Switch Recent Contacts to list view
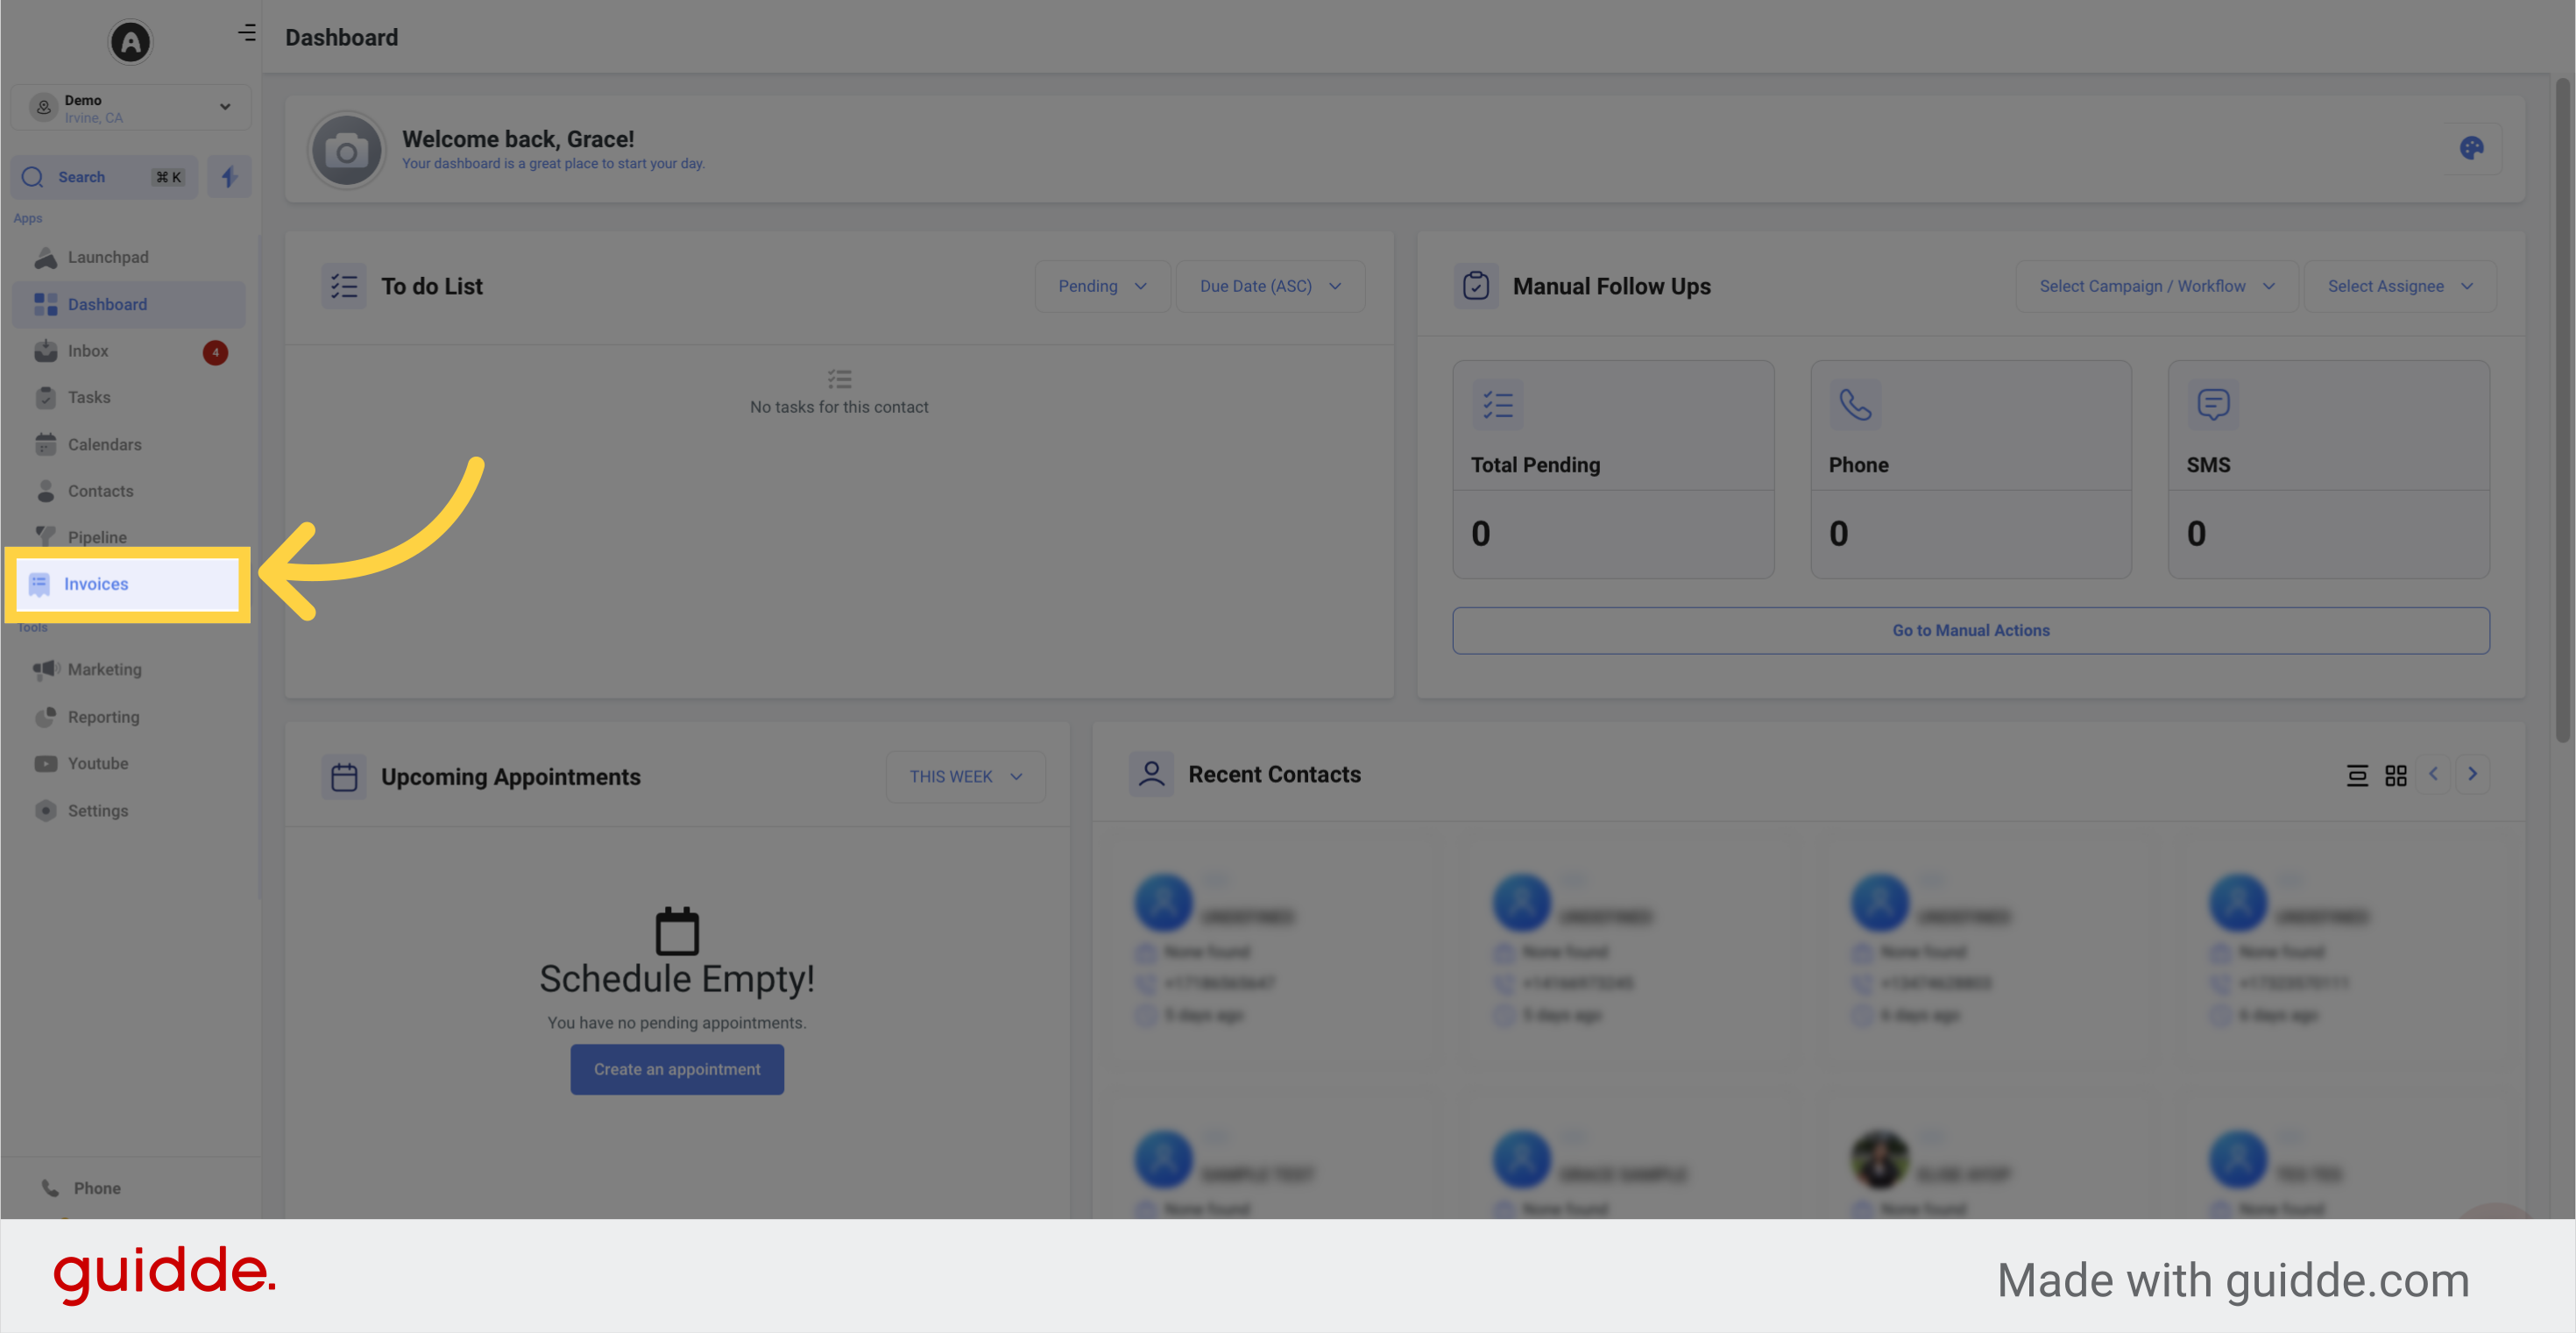Viewport: 2576px width, 1333px height. (2356, 775)
